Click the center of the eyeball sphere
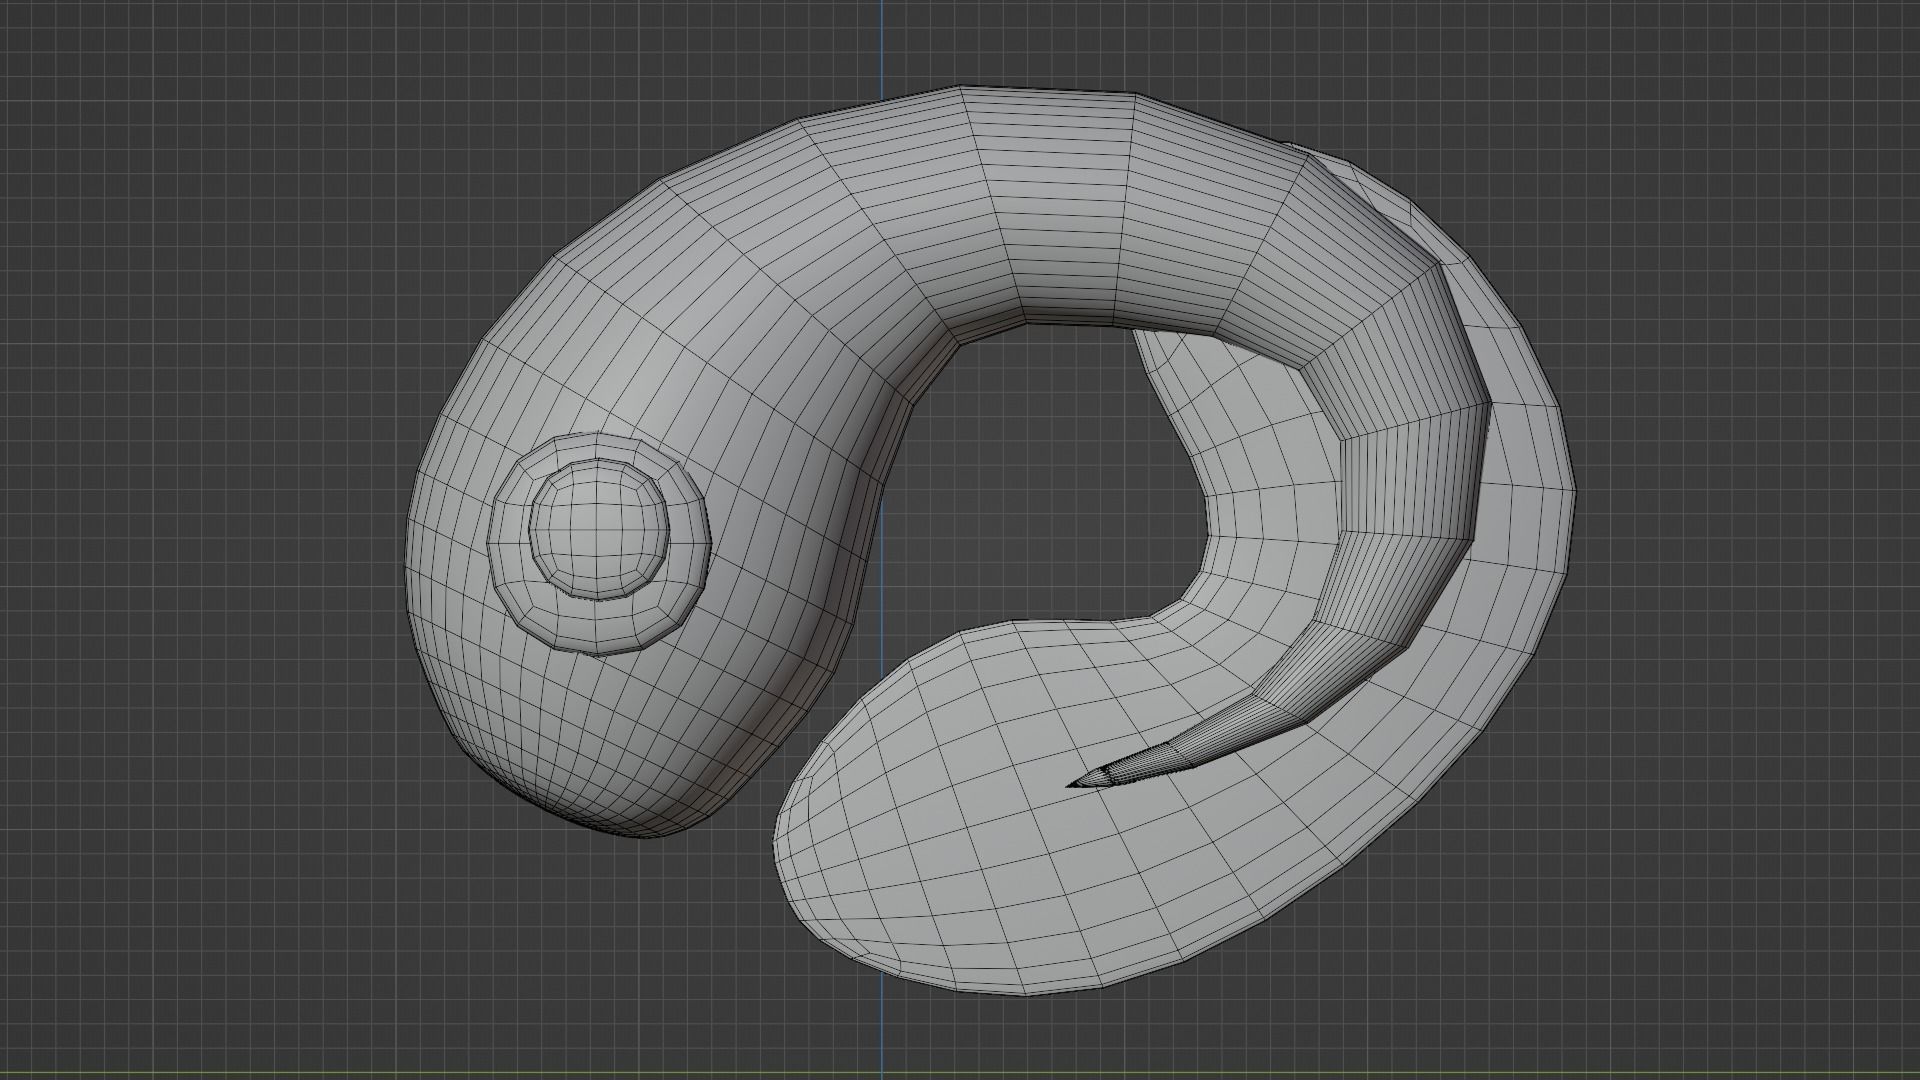Screen dimensions: 1920x1080 [598, 528]
